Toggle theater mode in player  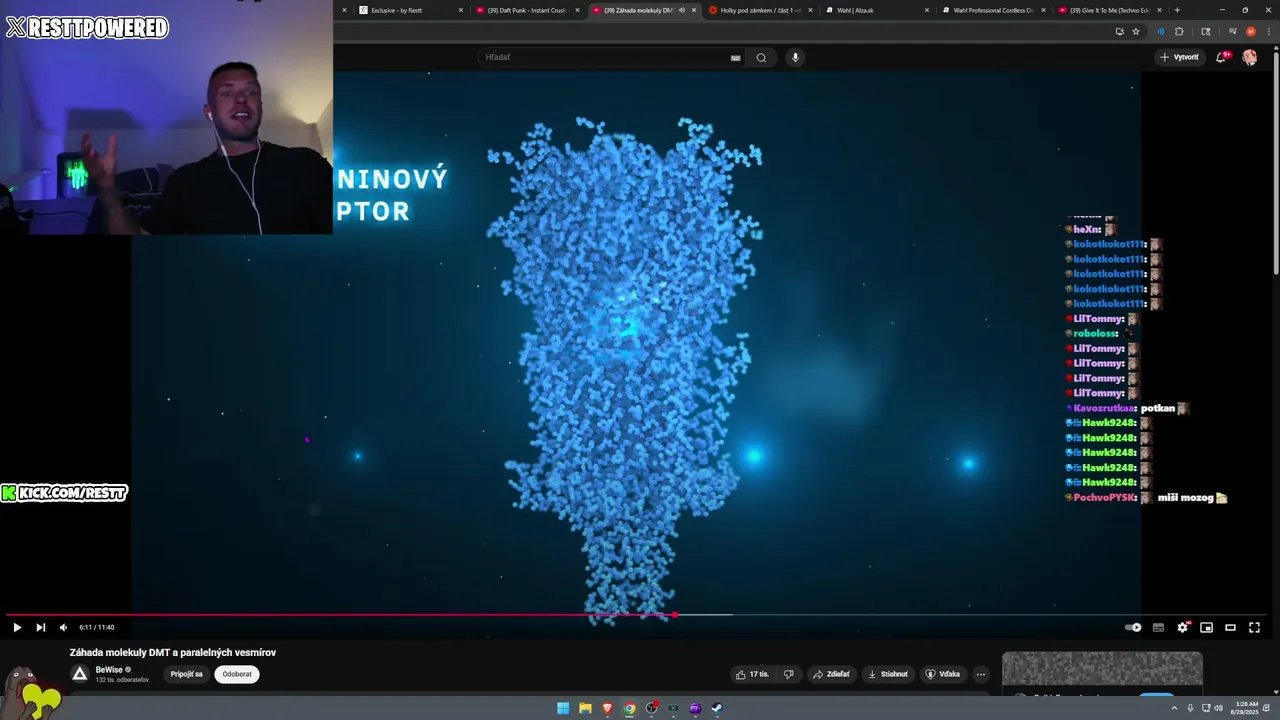click(1230, 627)
